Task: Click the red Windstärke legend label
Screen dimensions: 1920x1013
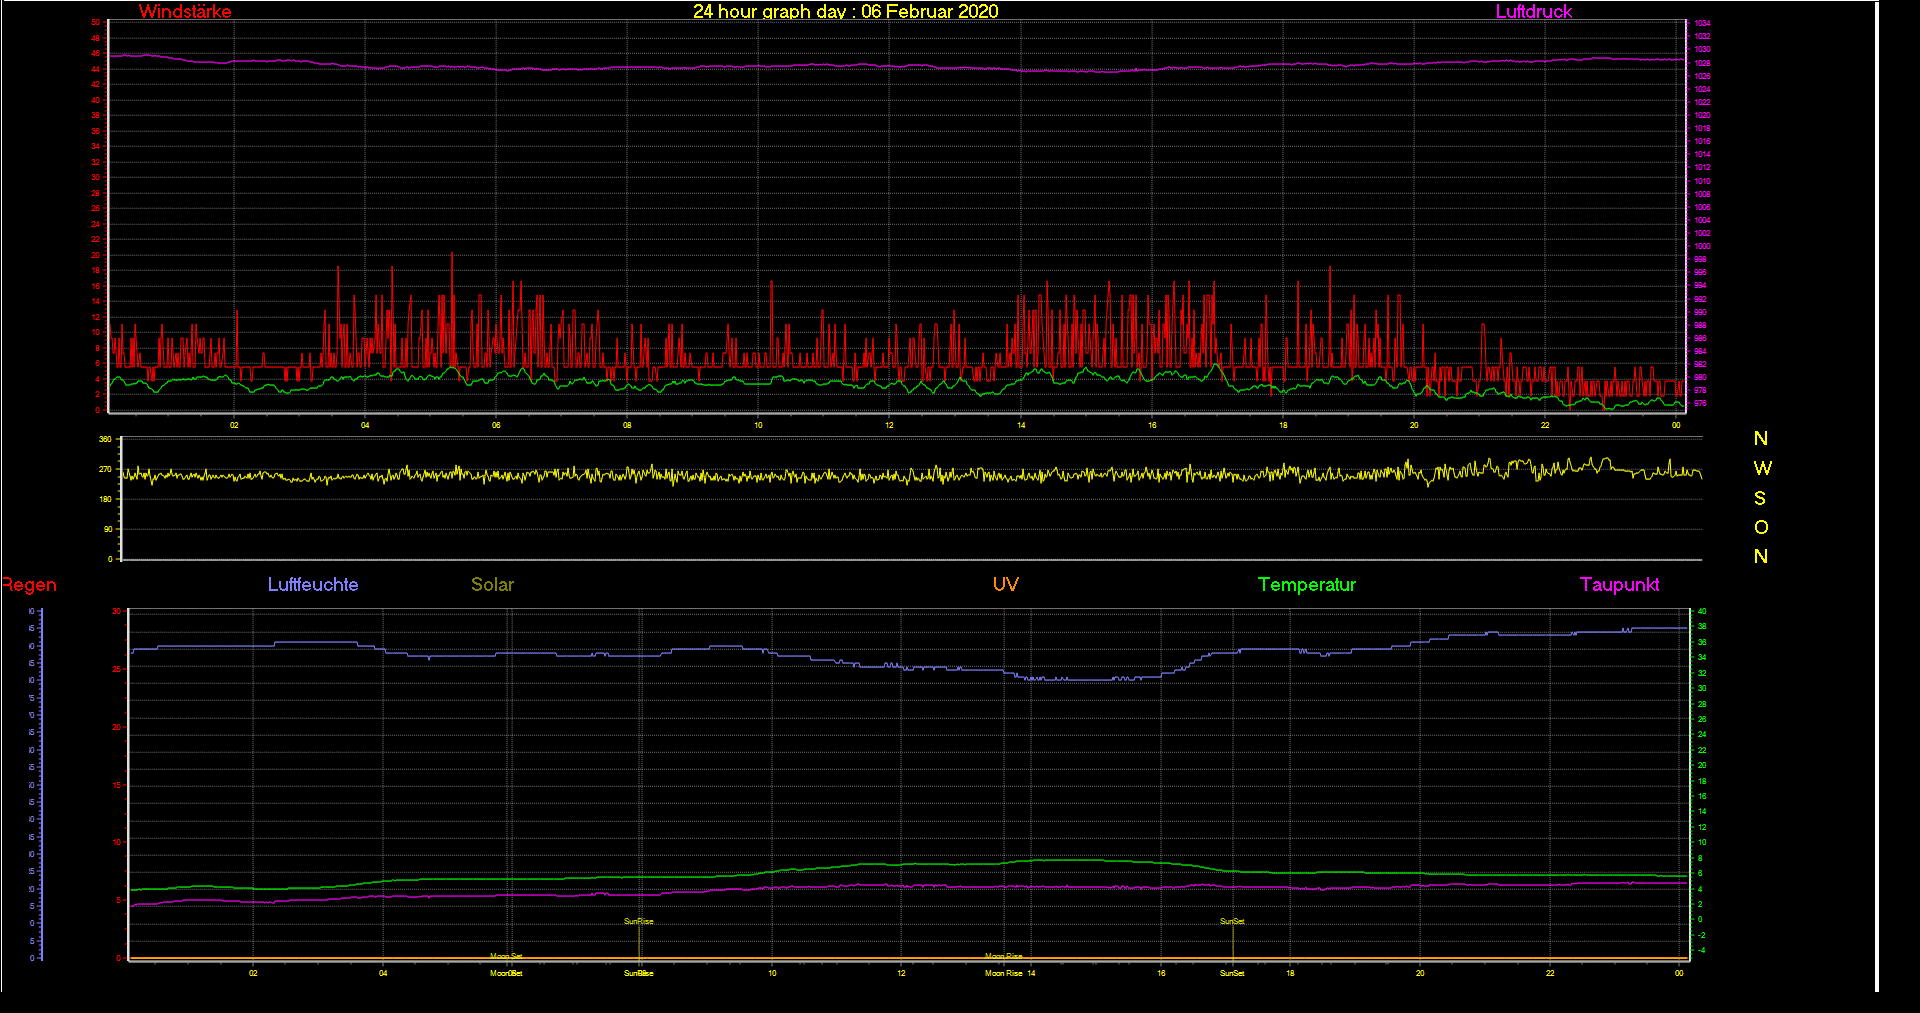Action: pos(185,11)
